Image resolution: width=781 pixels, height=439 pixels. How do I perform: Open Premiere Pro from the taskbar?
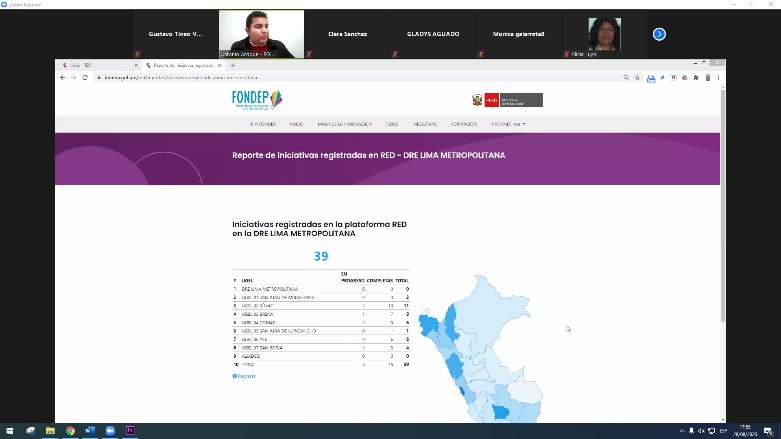point(129,431)
